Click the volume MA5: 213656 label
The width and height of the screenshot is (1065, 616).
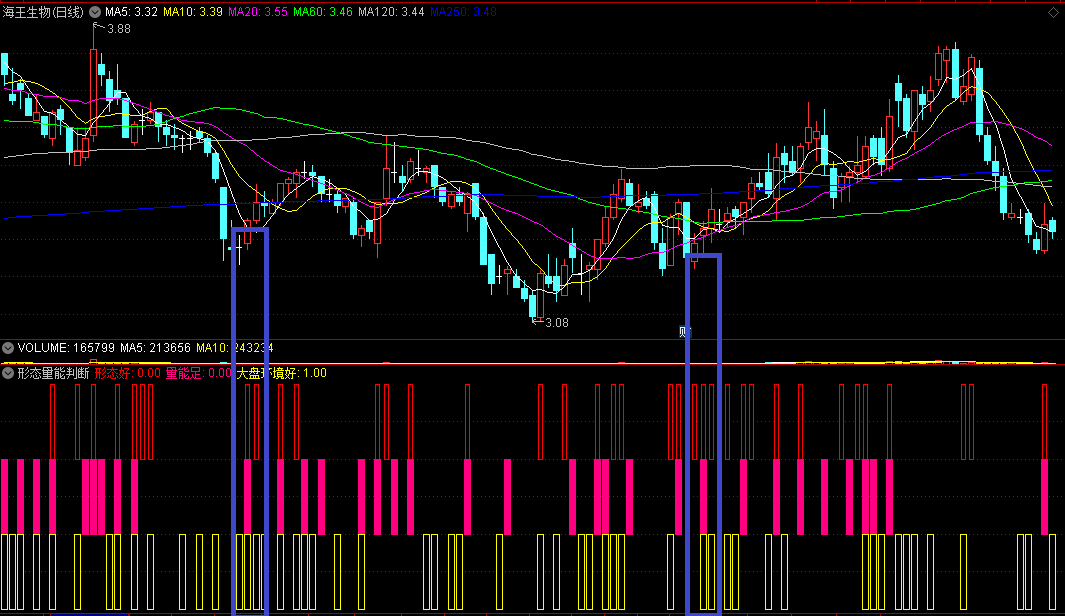(156, 348)
